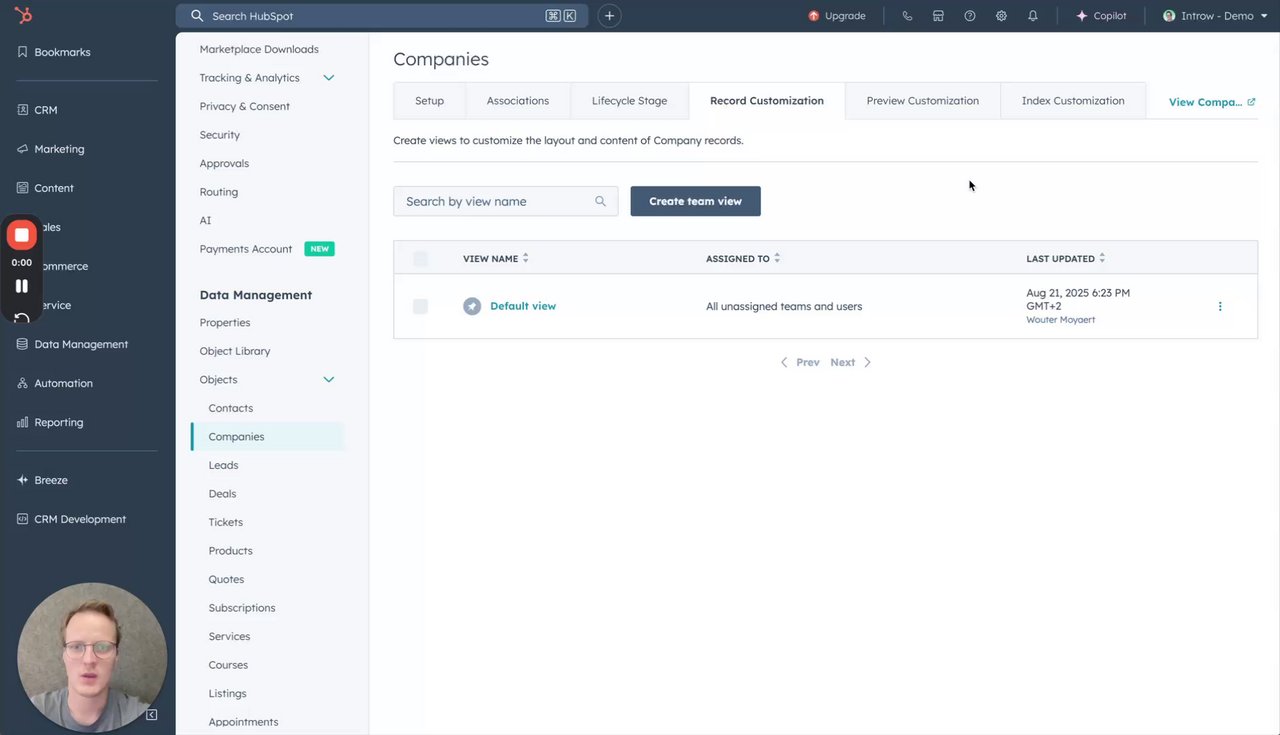Click the Upgrade button

click(837, 16)
